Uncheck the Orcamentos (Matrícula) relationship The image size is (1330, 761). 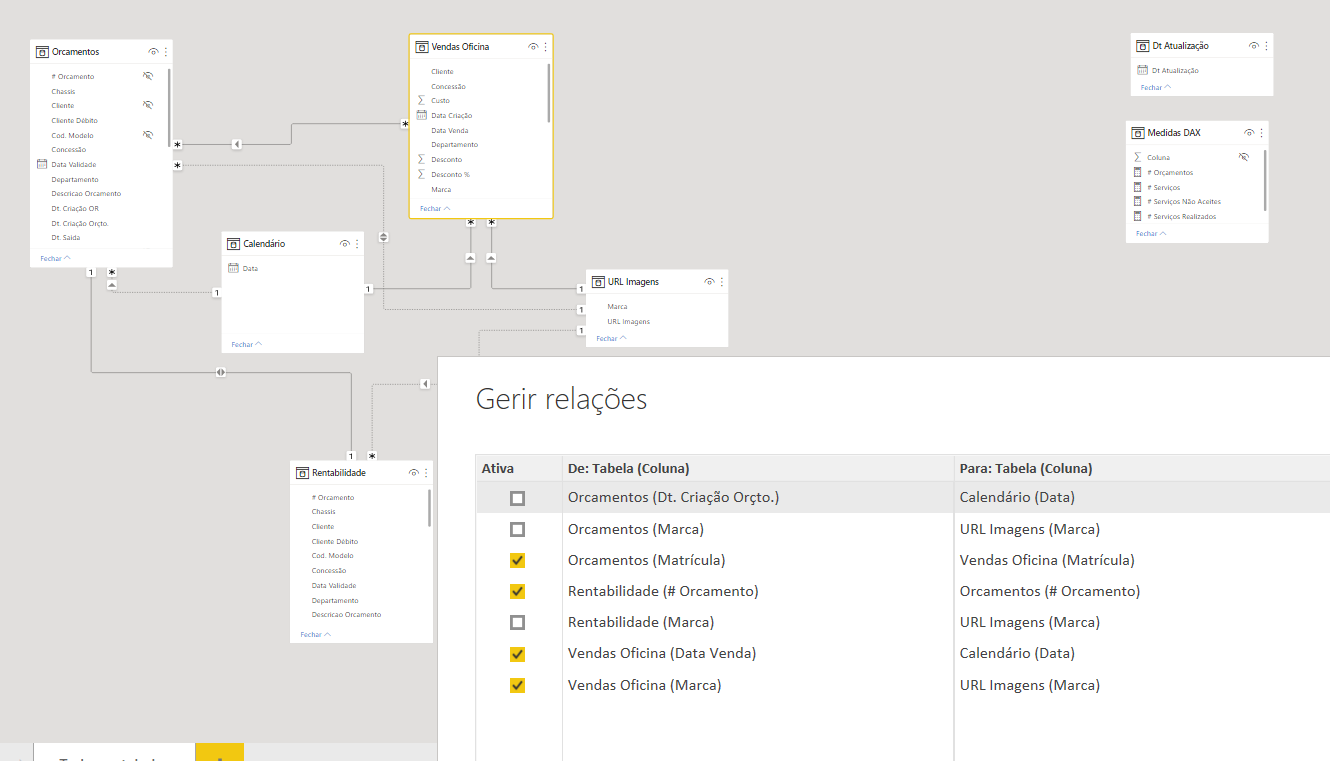tap(517, 560)
